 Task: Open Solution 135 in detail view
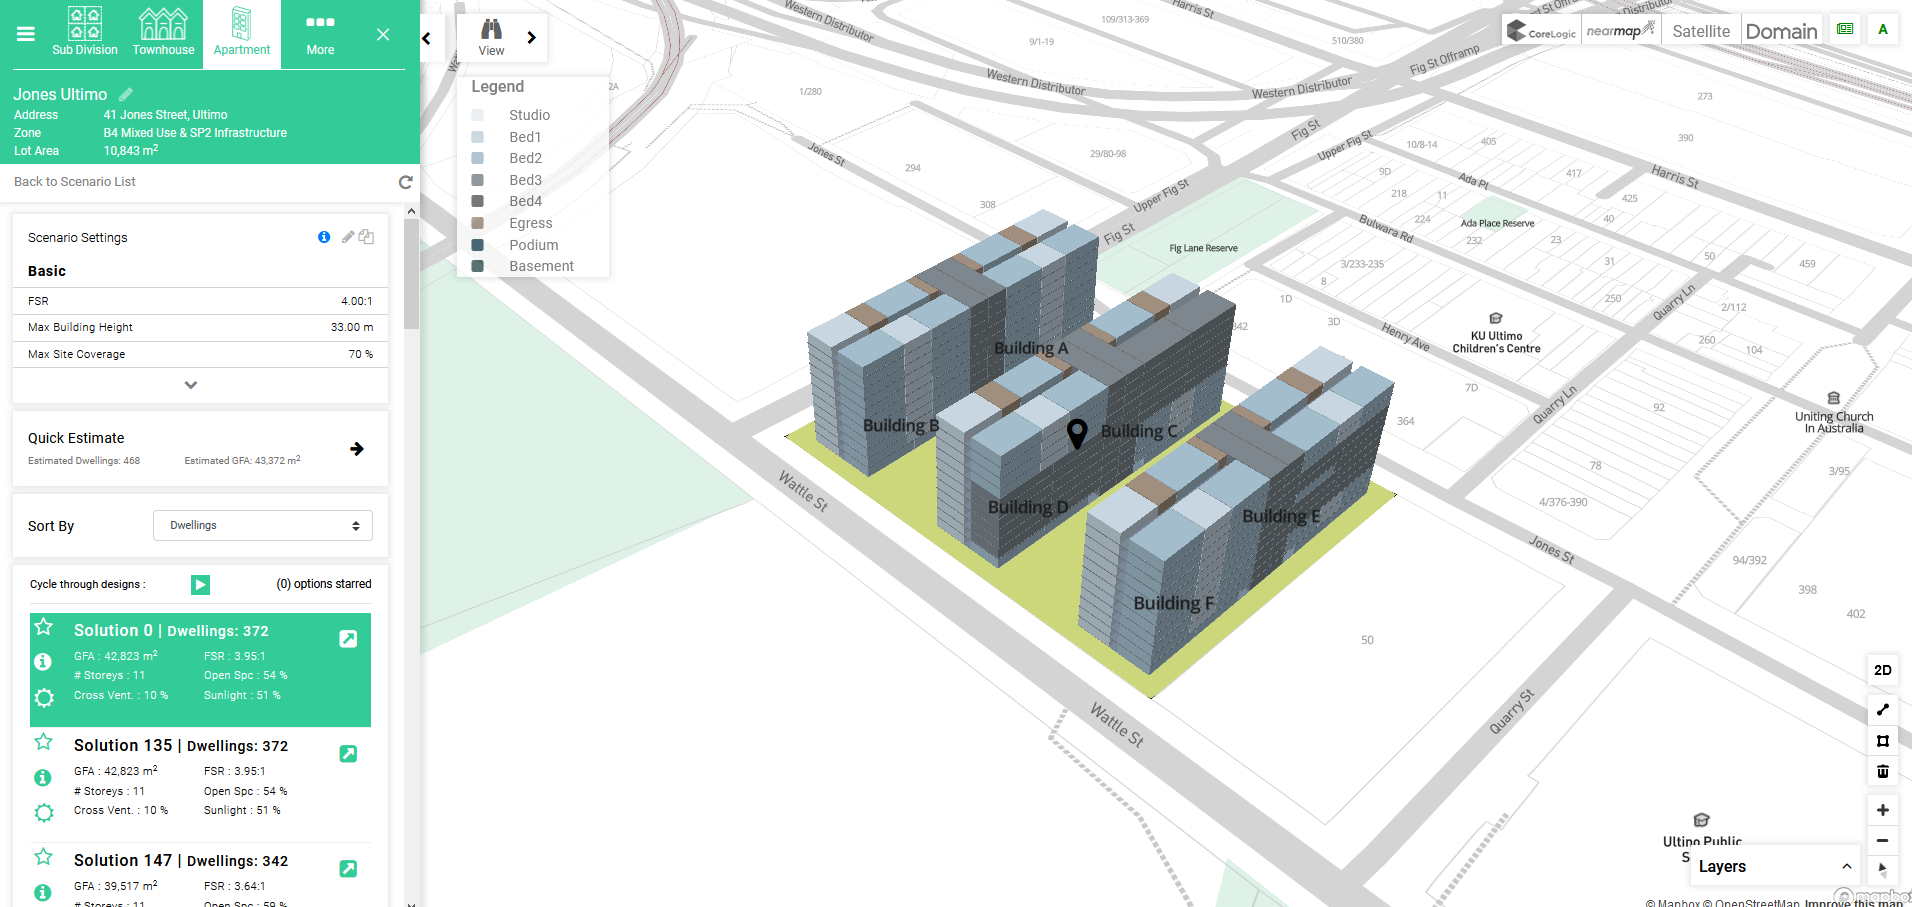348,754
